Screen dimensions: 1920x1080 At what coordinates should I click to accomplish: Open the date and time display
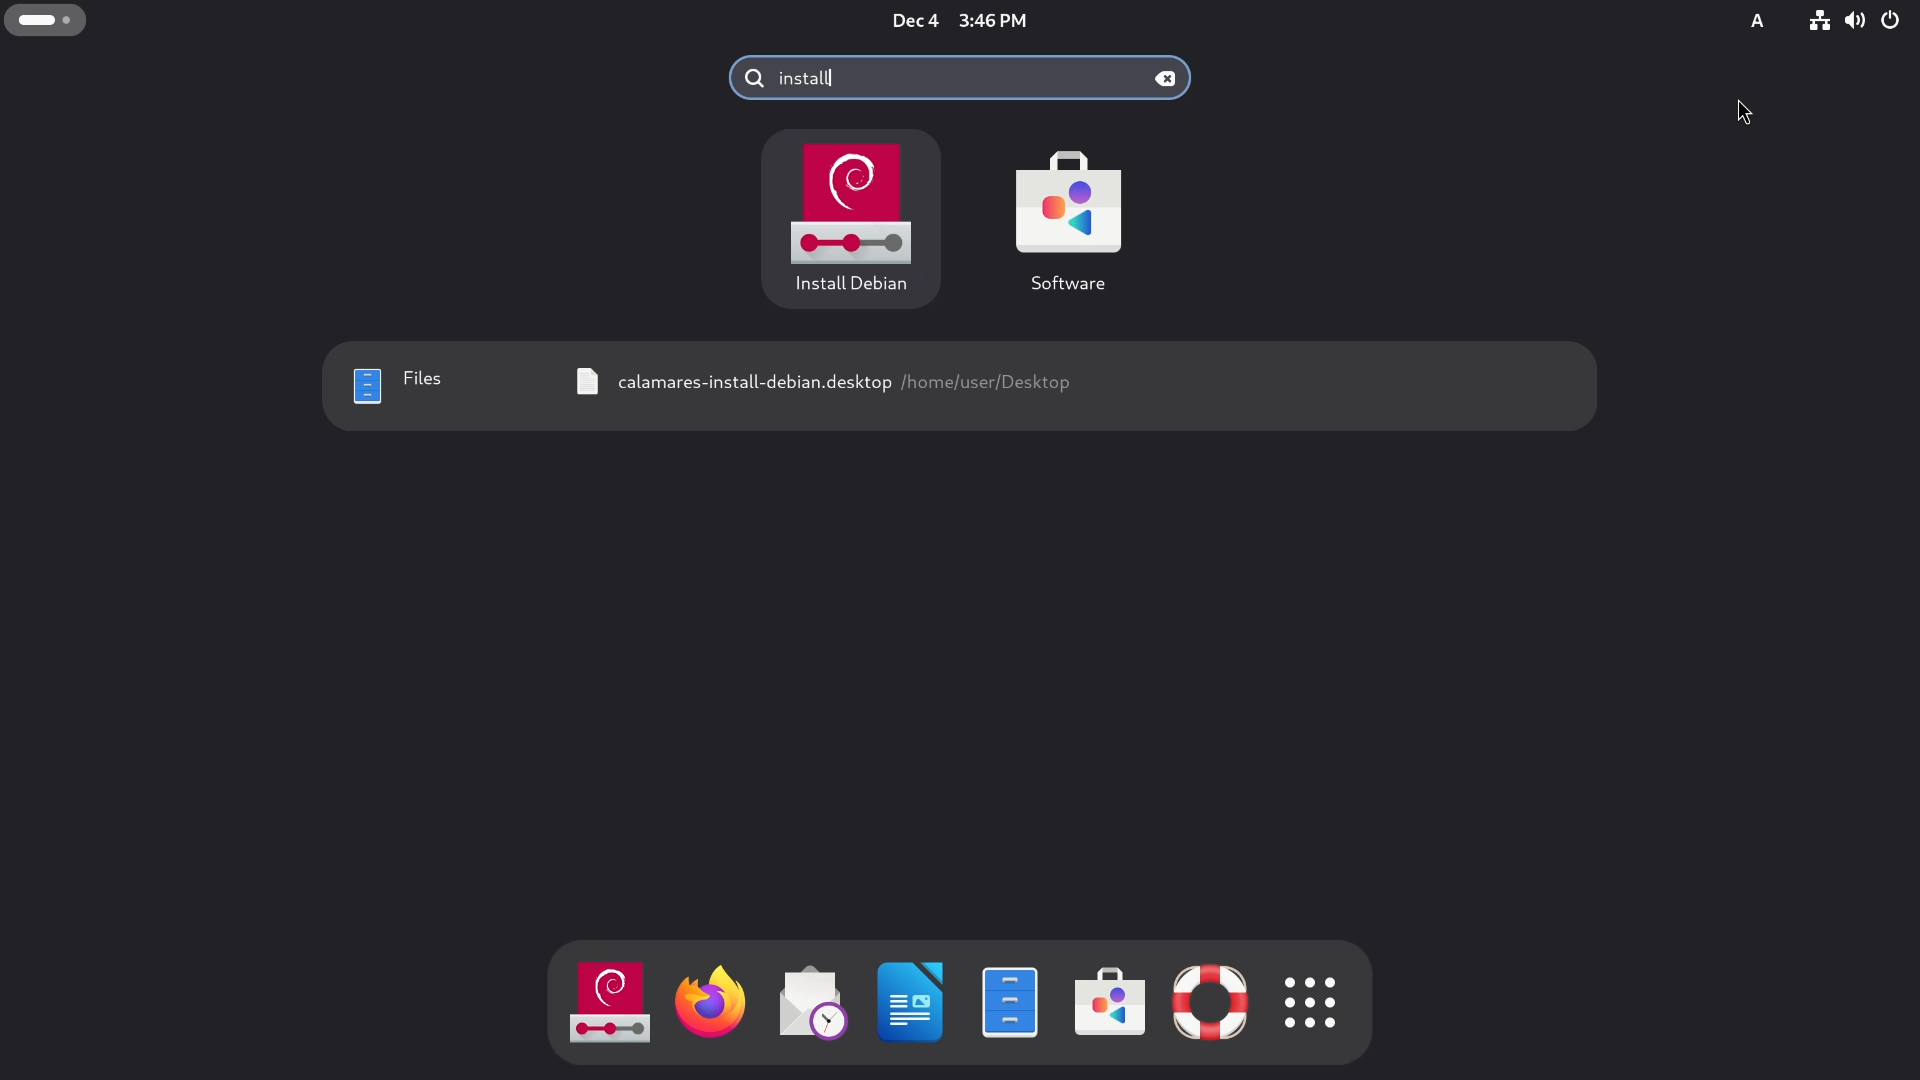(958, 20)
